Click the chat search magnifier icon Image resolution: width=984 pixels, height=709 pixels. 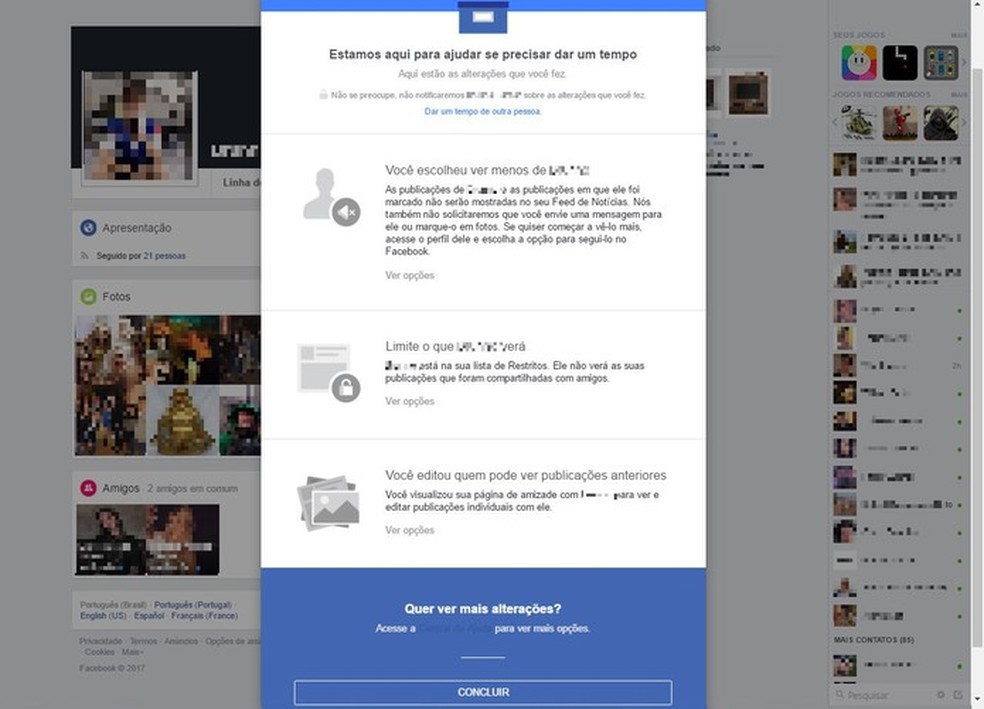coord(840,695)
